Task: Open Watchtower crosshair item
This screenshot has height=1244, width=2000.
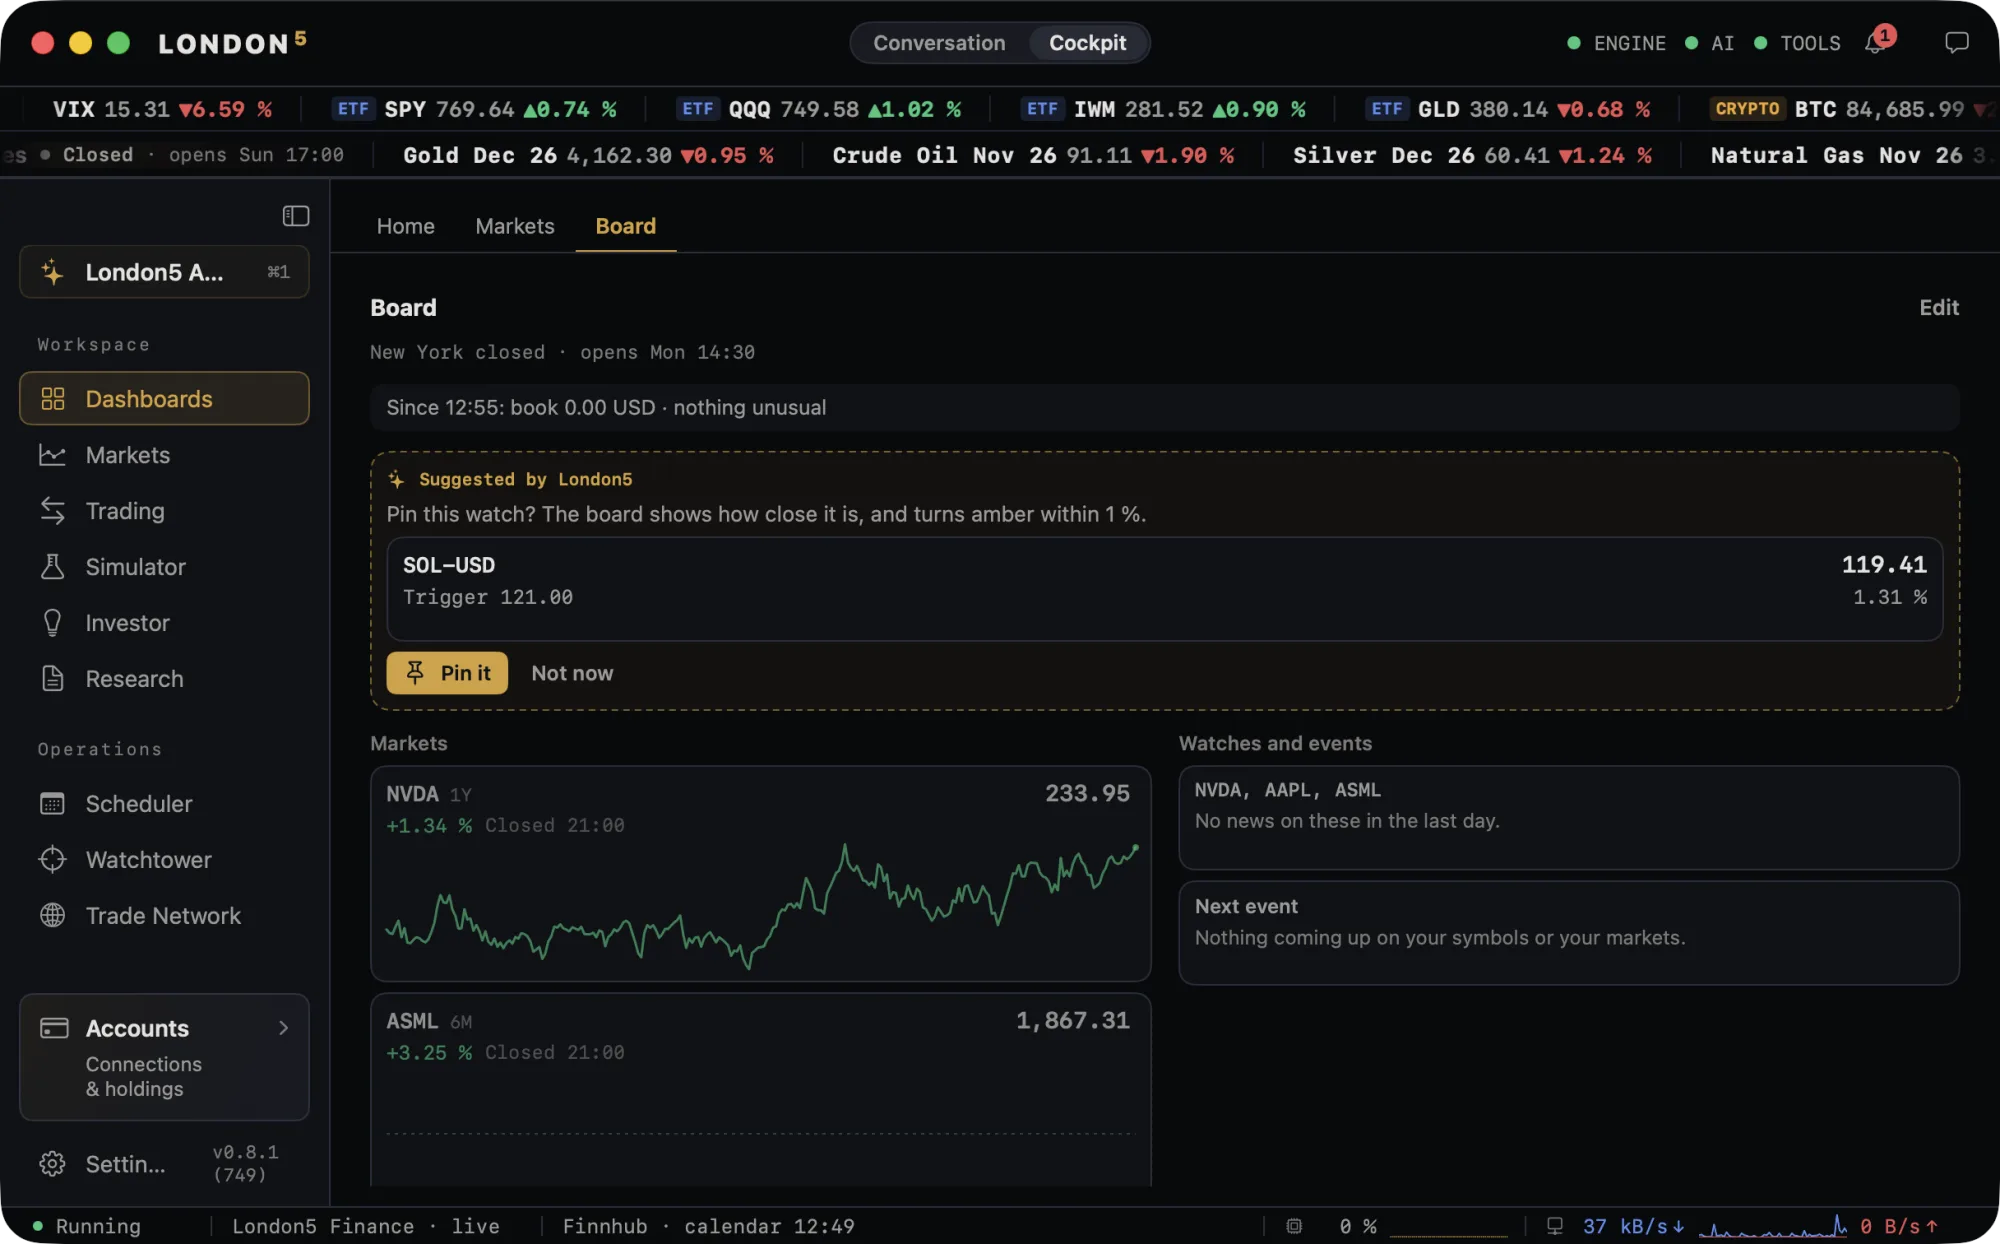Action: pyautogui.click(x=164, y=860)
